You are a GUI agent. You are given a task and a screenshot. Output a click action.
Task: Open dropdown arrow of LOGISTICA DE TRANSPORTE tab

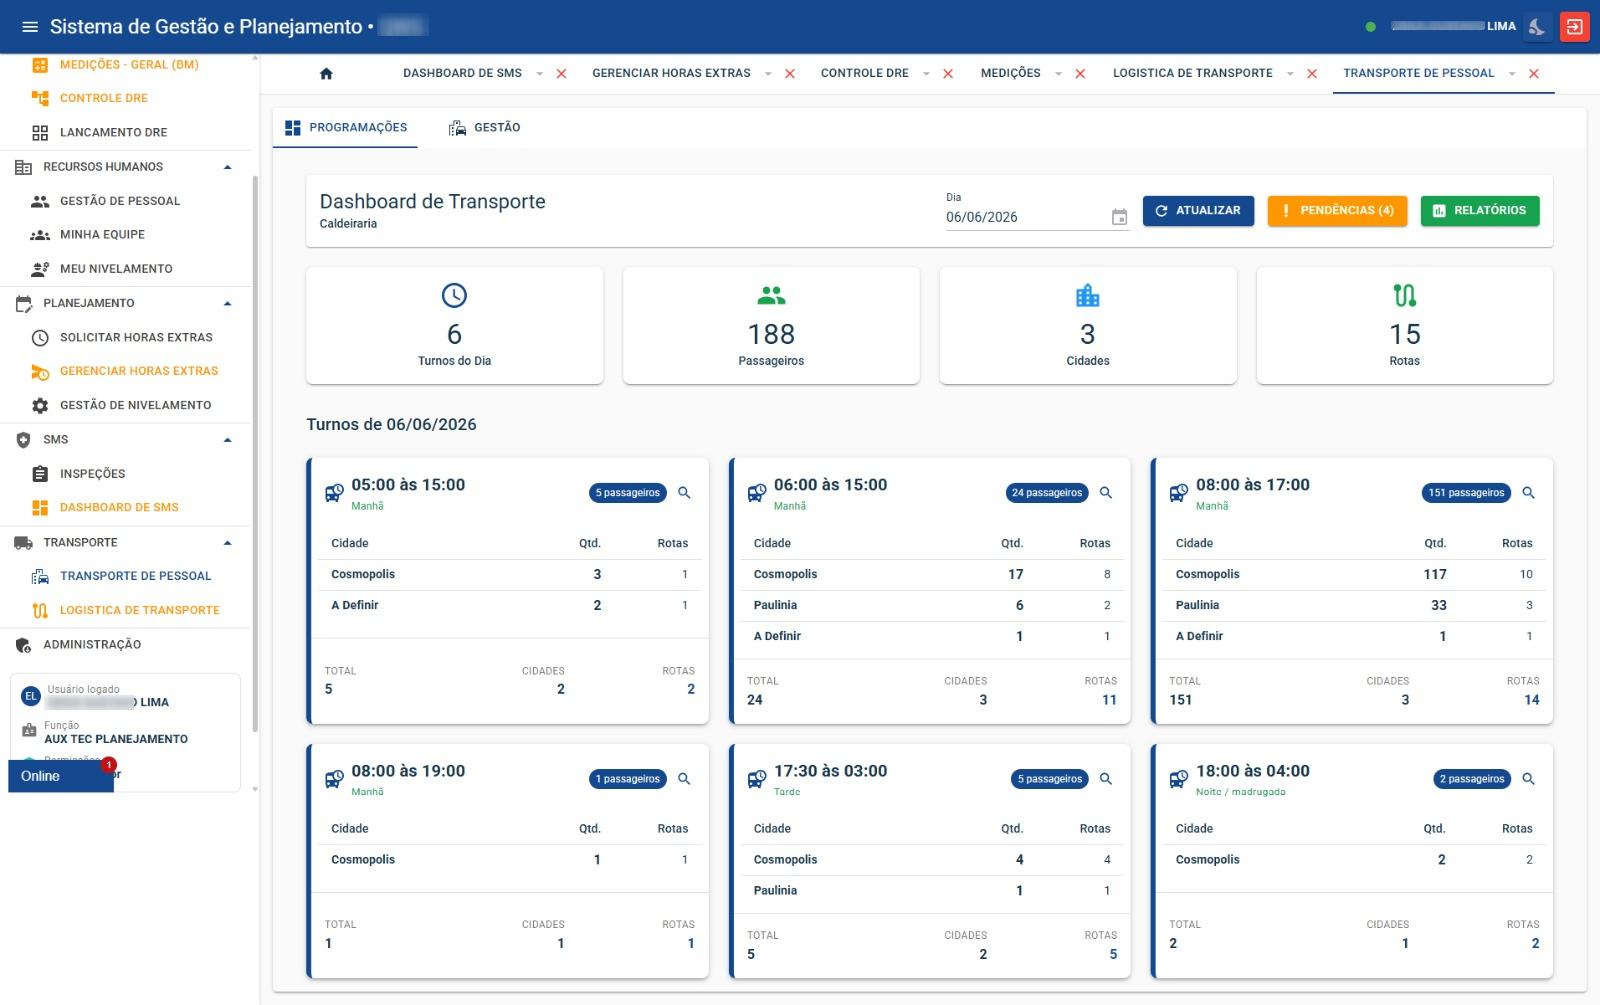[x=1290, y=74]
